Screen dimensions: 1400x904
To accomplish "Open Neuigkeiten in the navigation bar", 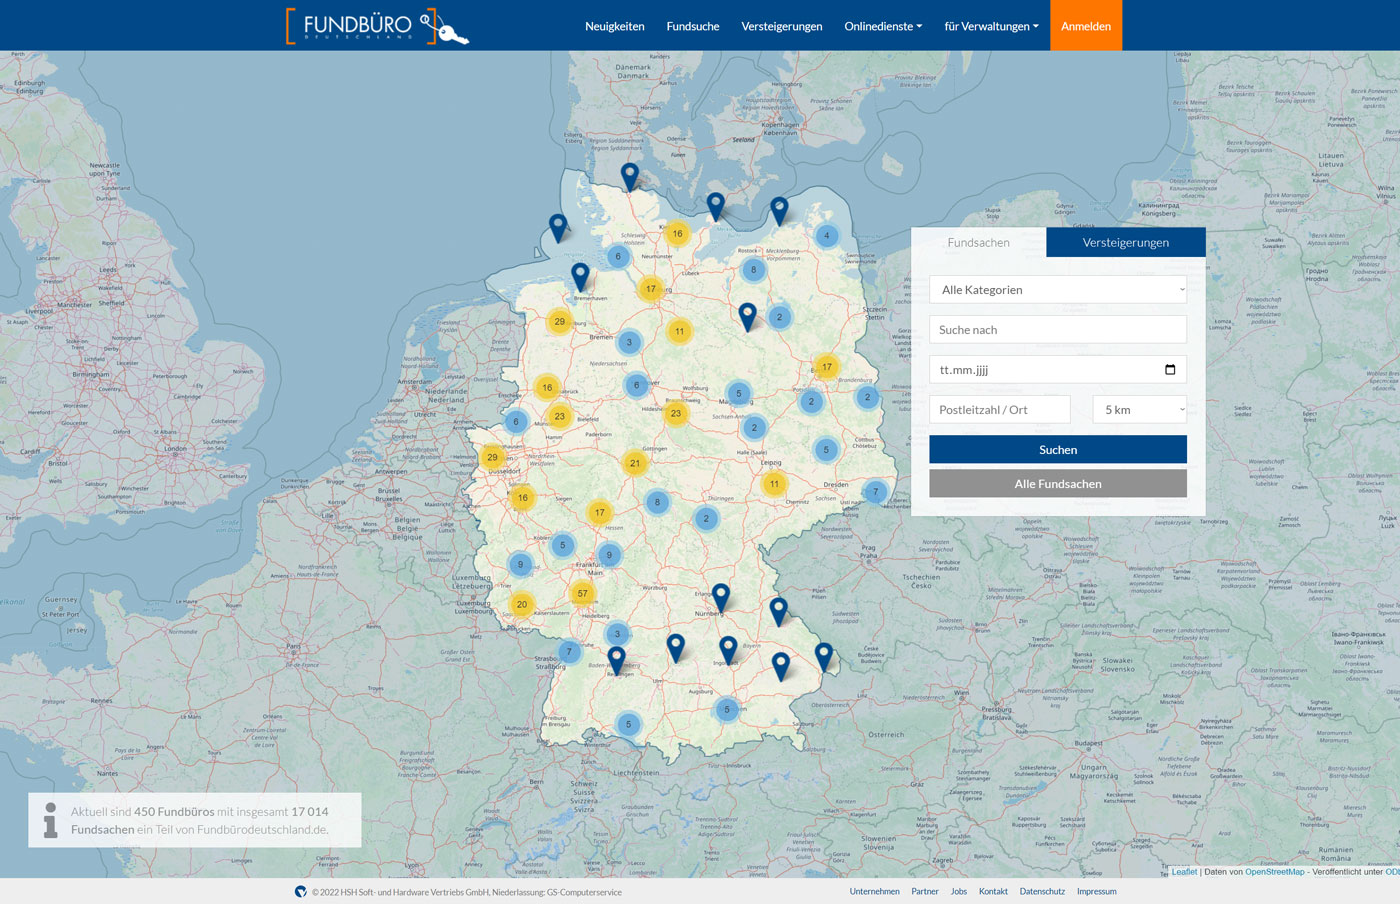I will click(x=614, y=26).
